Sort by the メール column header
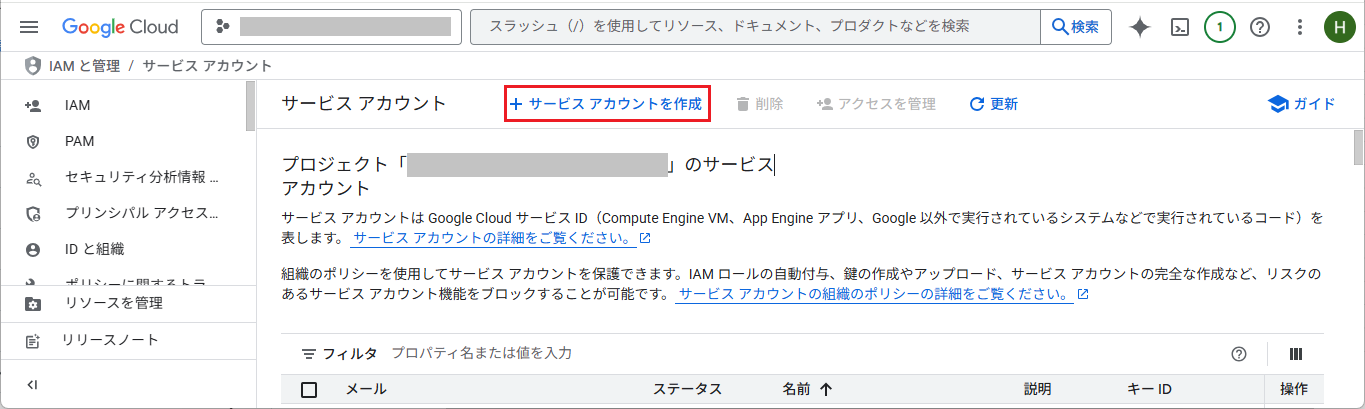The image size is (1365, 409). (x=366, y=390)
